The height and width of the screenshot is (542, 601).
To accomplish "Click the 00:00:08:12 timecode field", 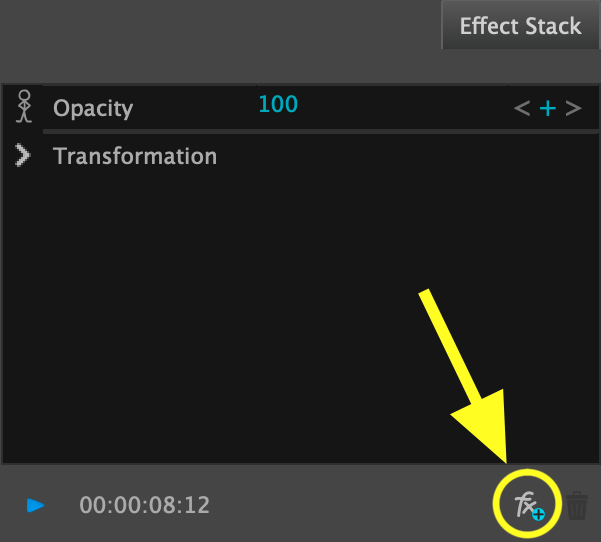I will click(x=145, y=505).
